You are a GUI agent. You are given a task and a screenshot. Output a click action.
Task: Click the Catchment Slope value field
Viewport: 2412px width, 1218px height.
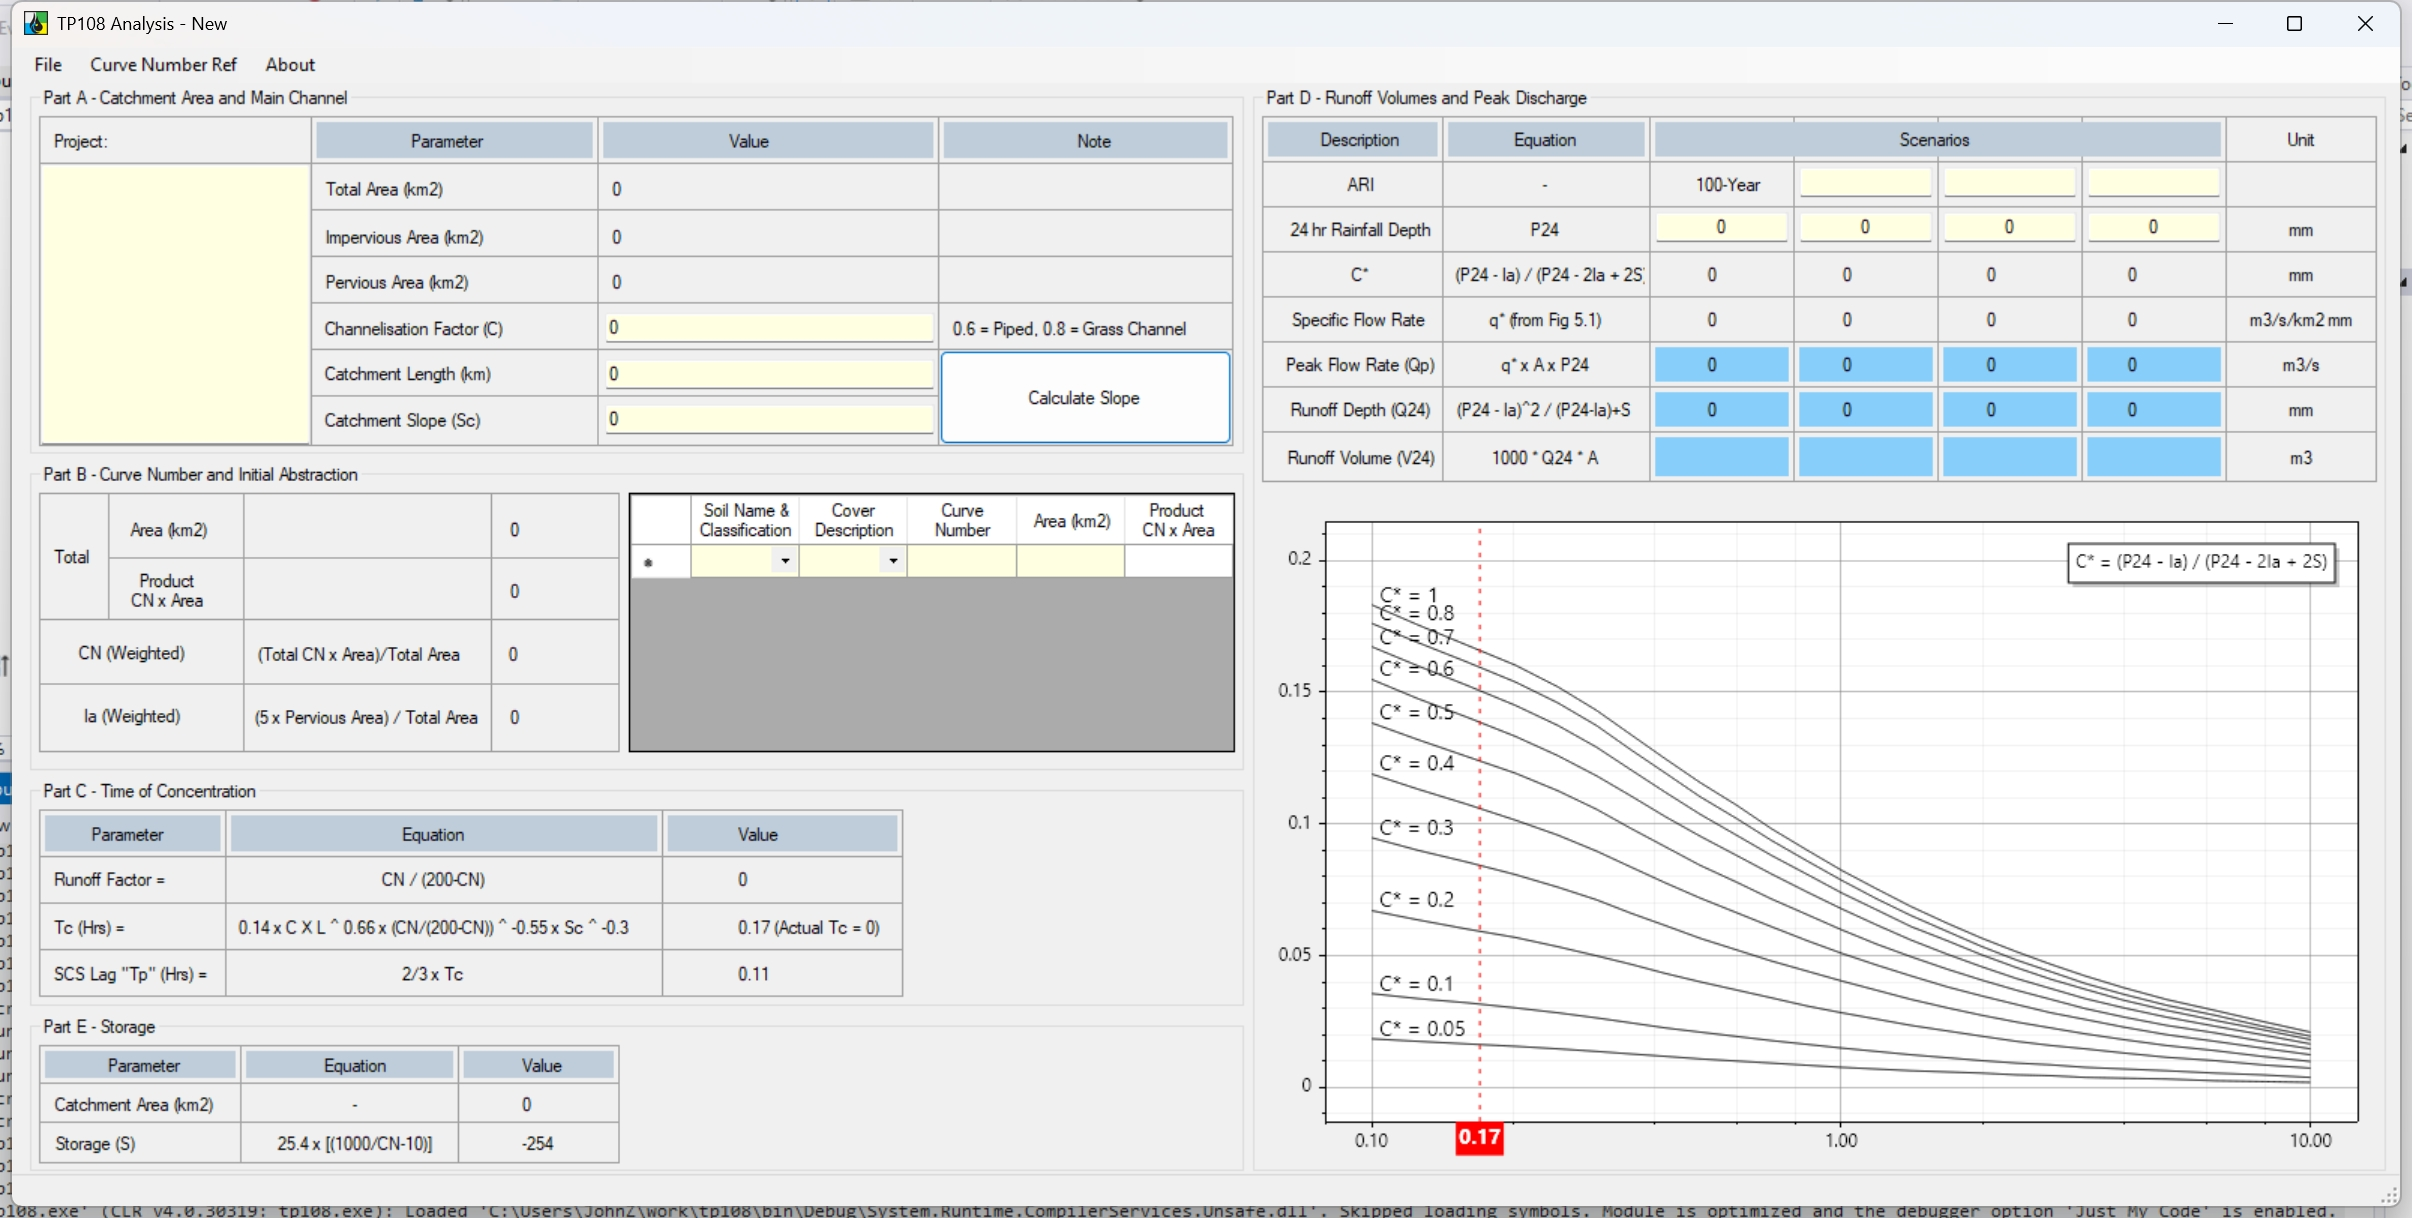coord(768,420)
